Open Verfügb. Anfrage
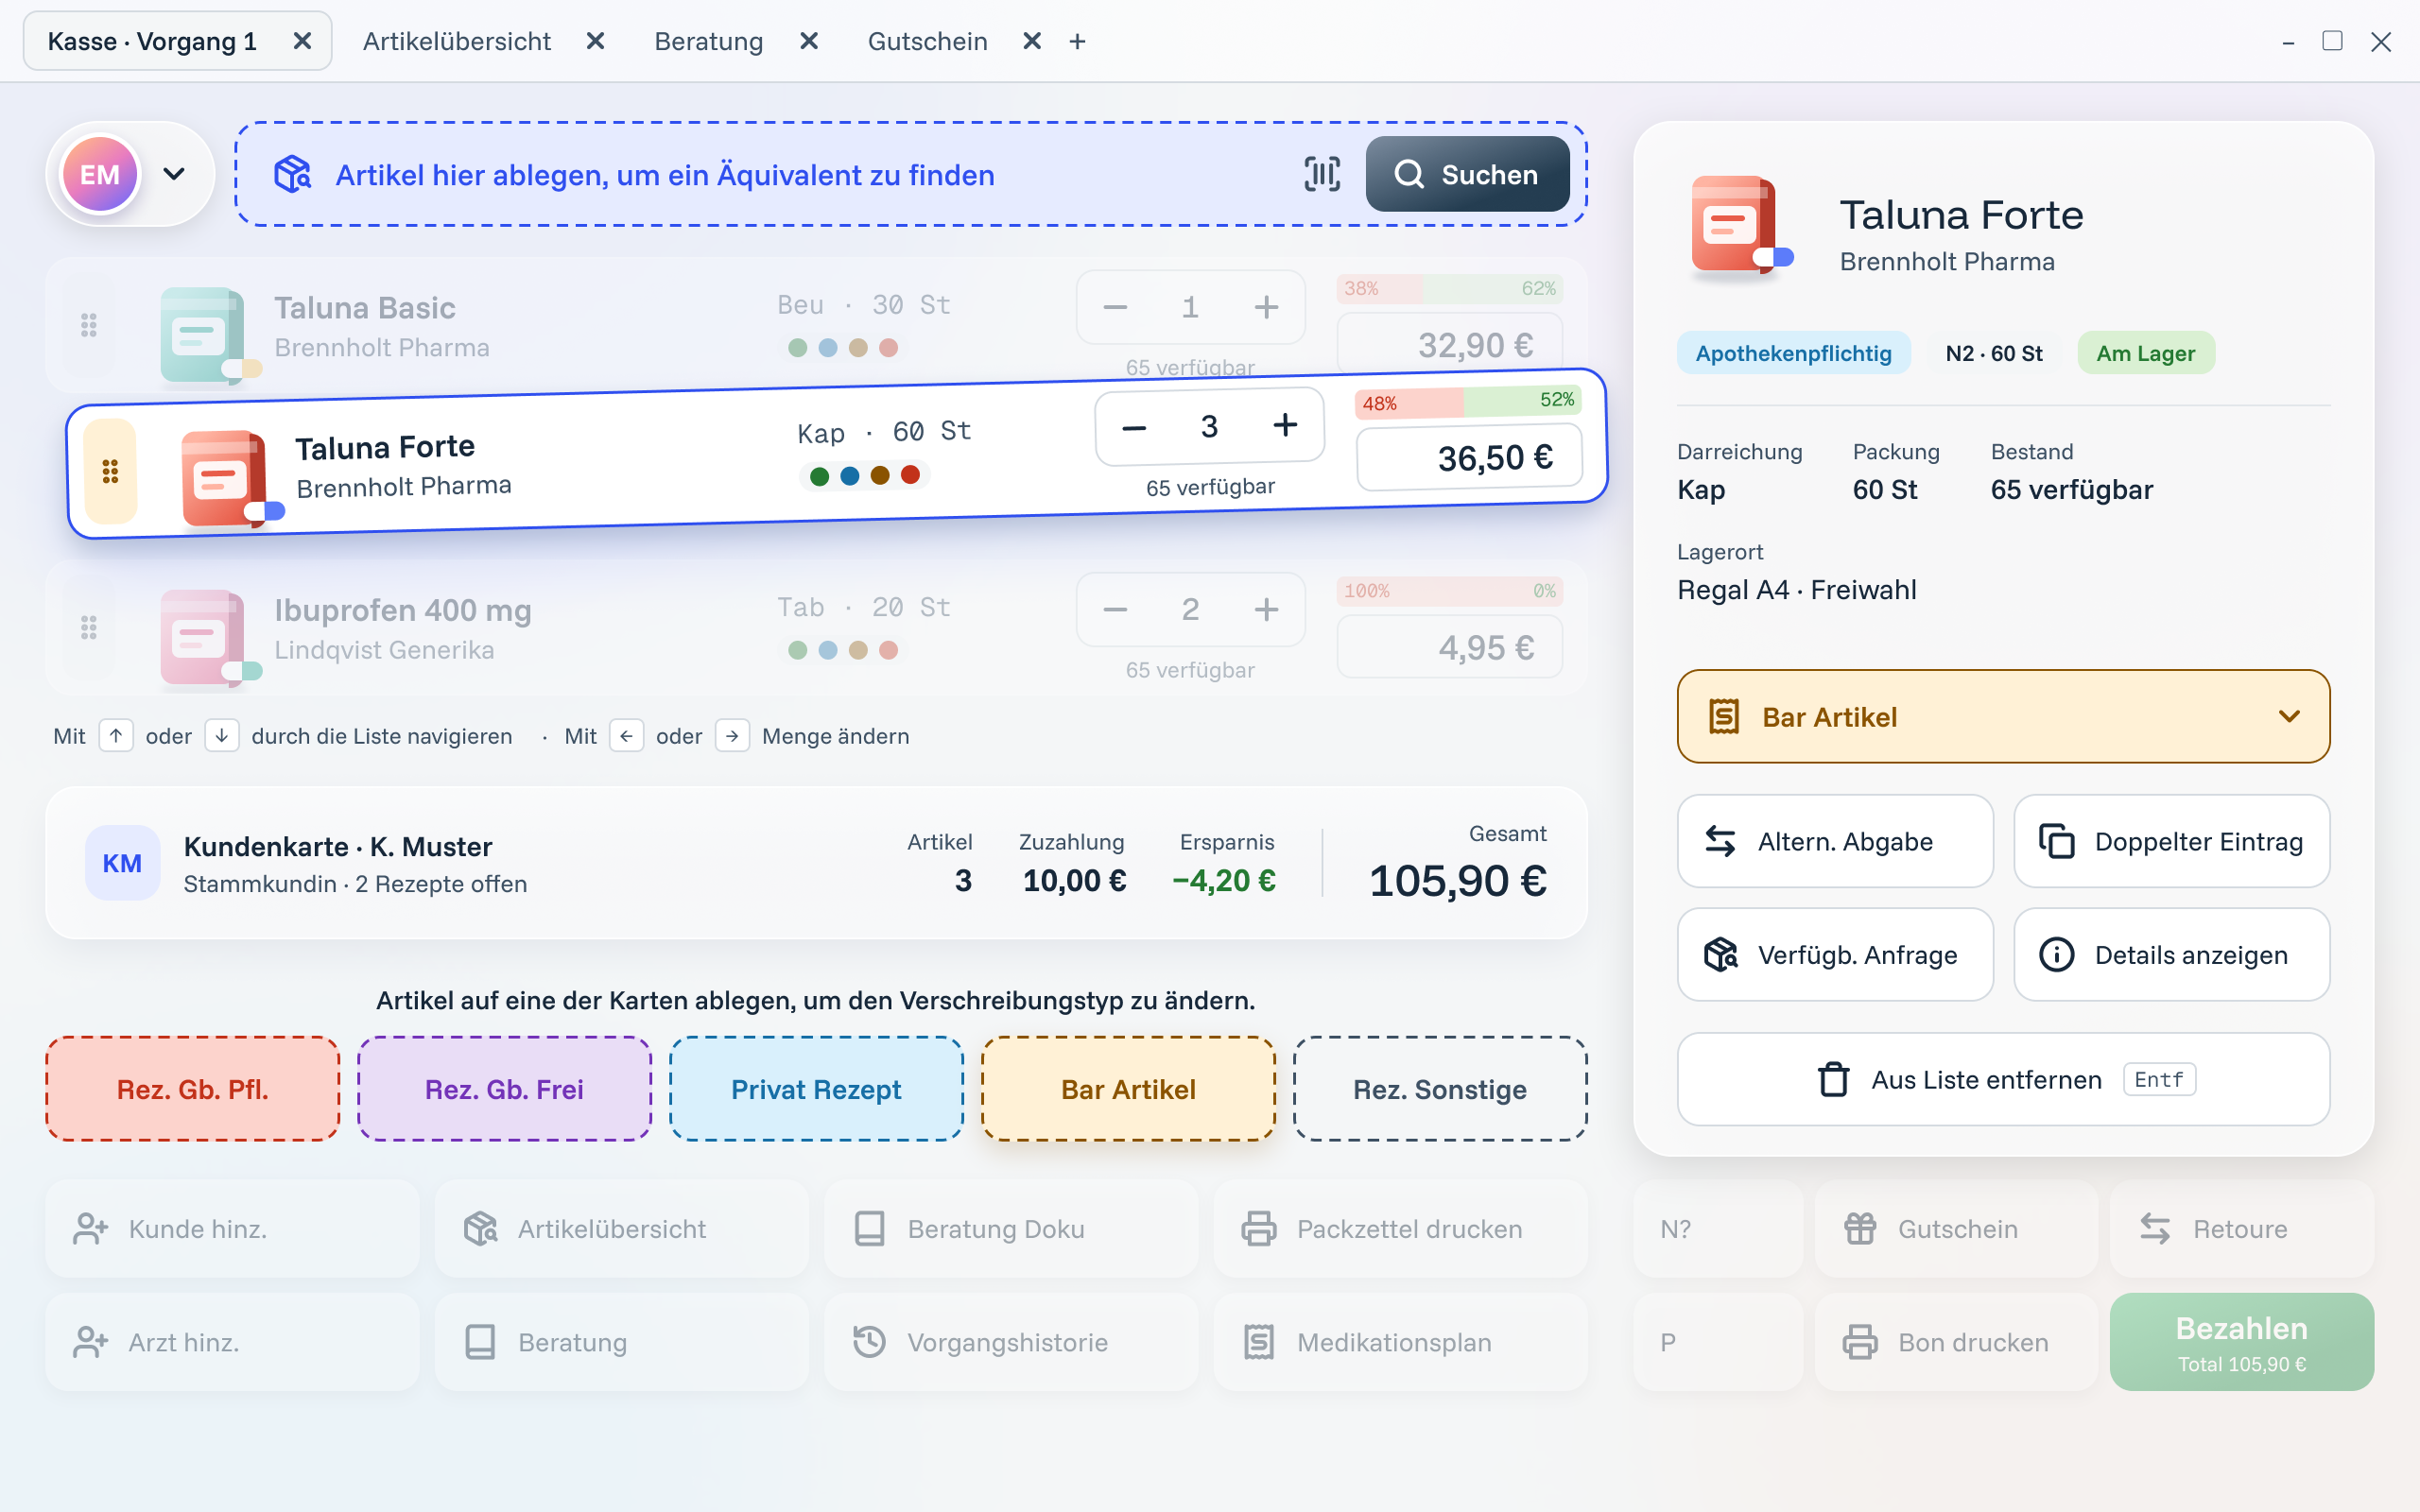2420x1512 pixels. 1835,954
